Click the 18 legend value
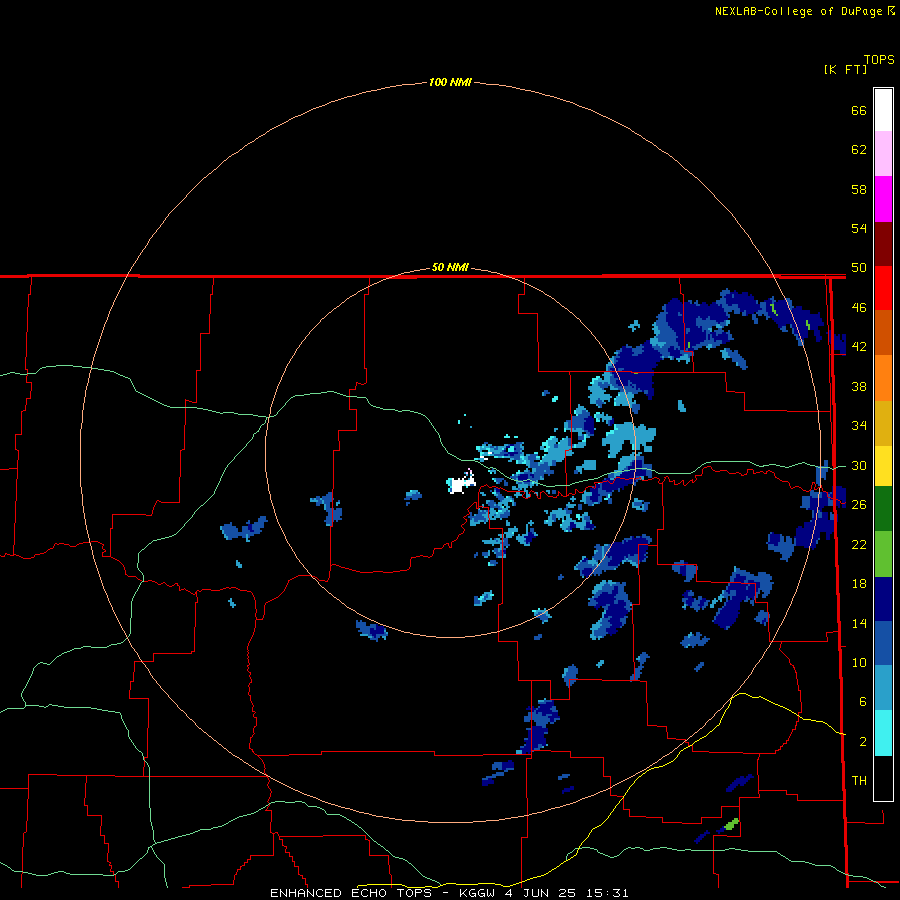900x900 pixels. [859, 584]
